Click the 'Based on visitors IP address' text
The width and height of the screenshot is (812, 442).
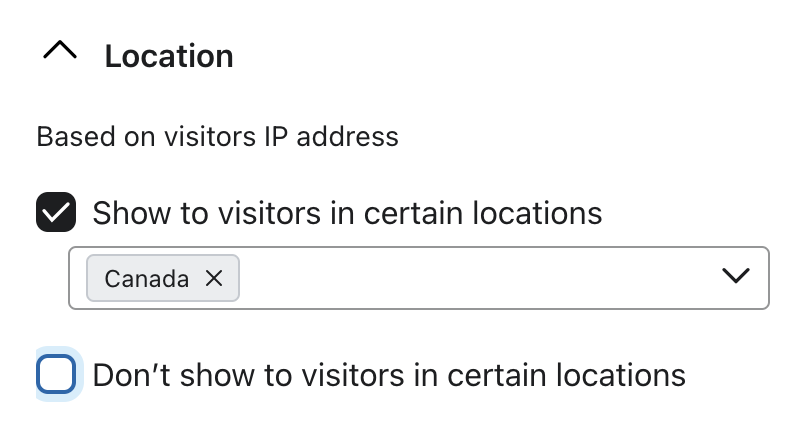pos(217,136)
